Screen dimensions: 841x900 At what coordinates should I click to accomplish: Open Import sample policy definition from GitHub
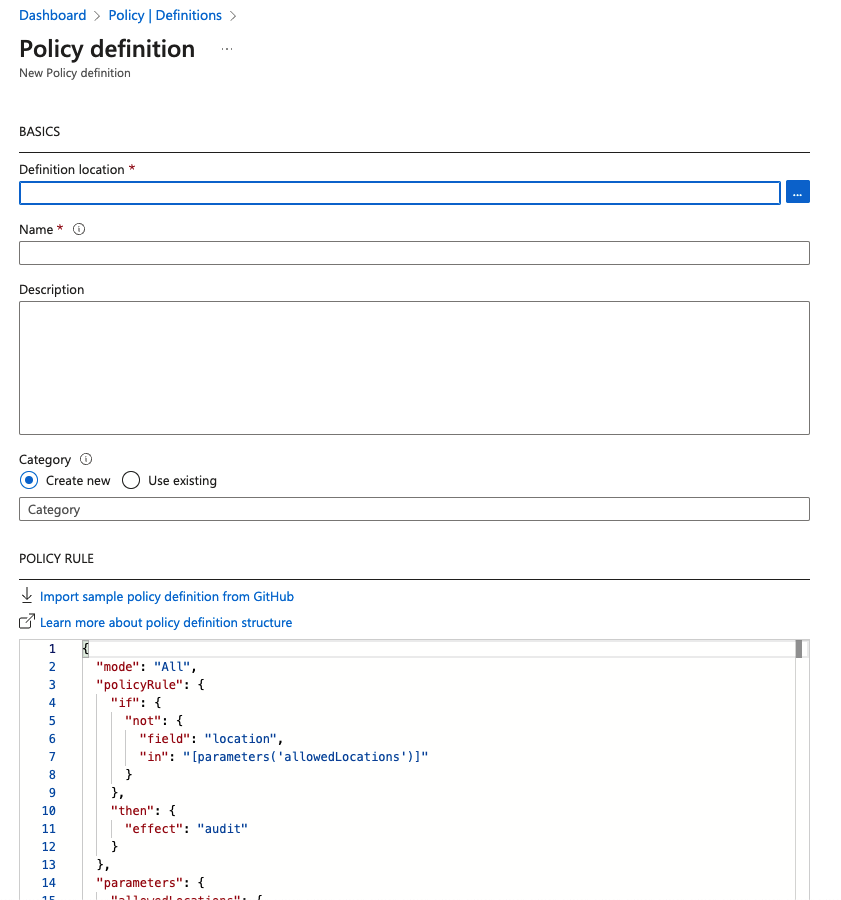pos(167,596)
